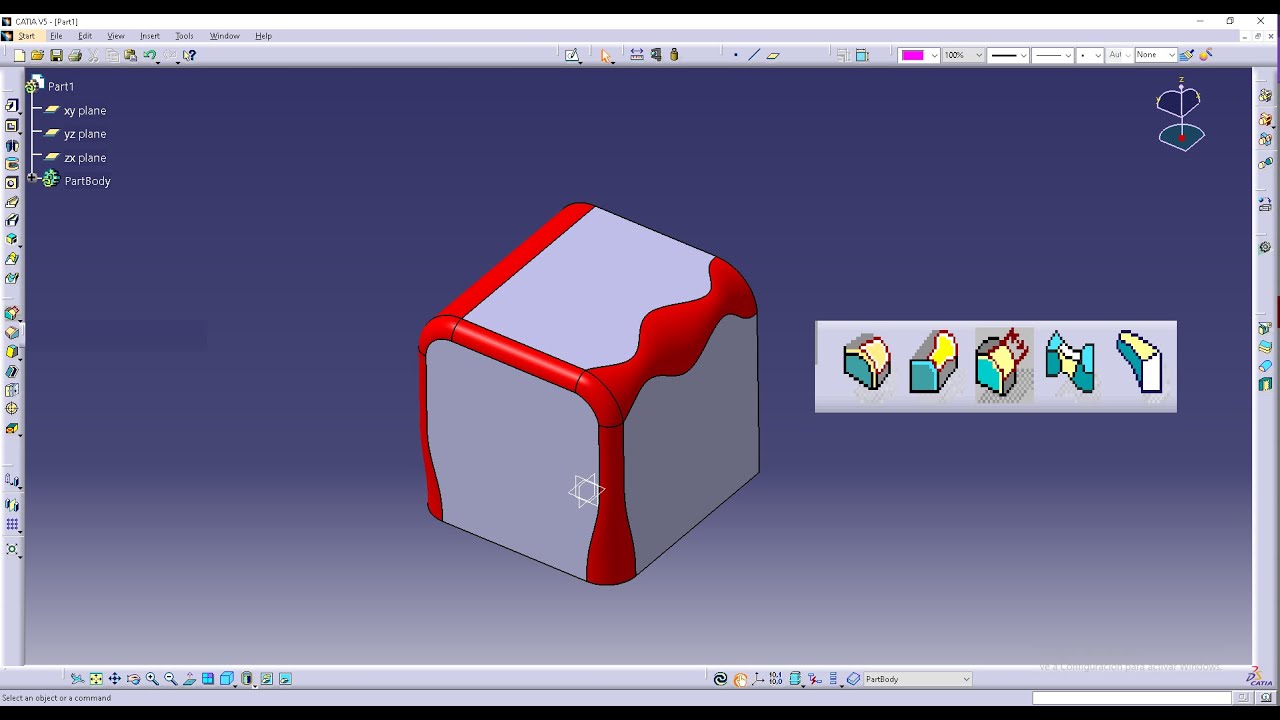Open the Start menu

click(x=26, y=36)
